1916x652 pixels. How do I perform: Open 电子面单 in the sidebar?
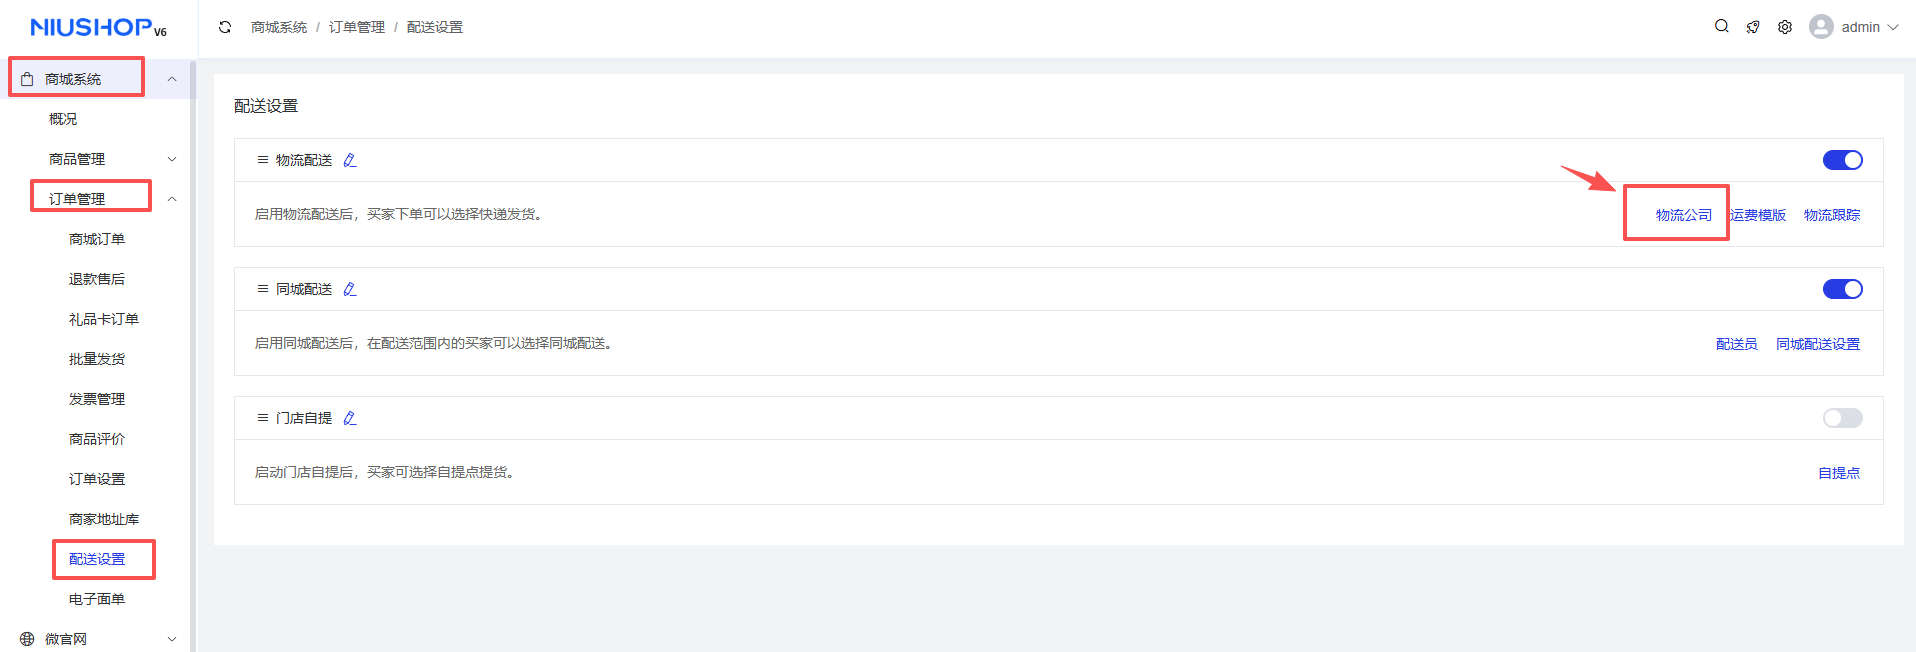(x=97, y=599)
